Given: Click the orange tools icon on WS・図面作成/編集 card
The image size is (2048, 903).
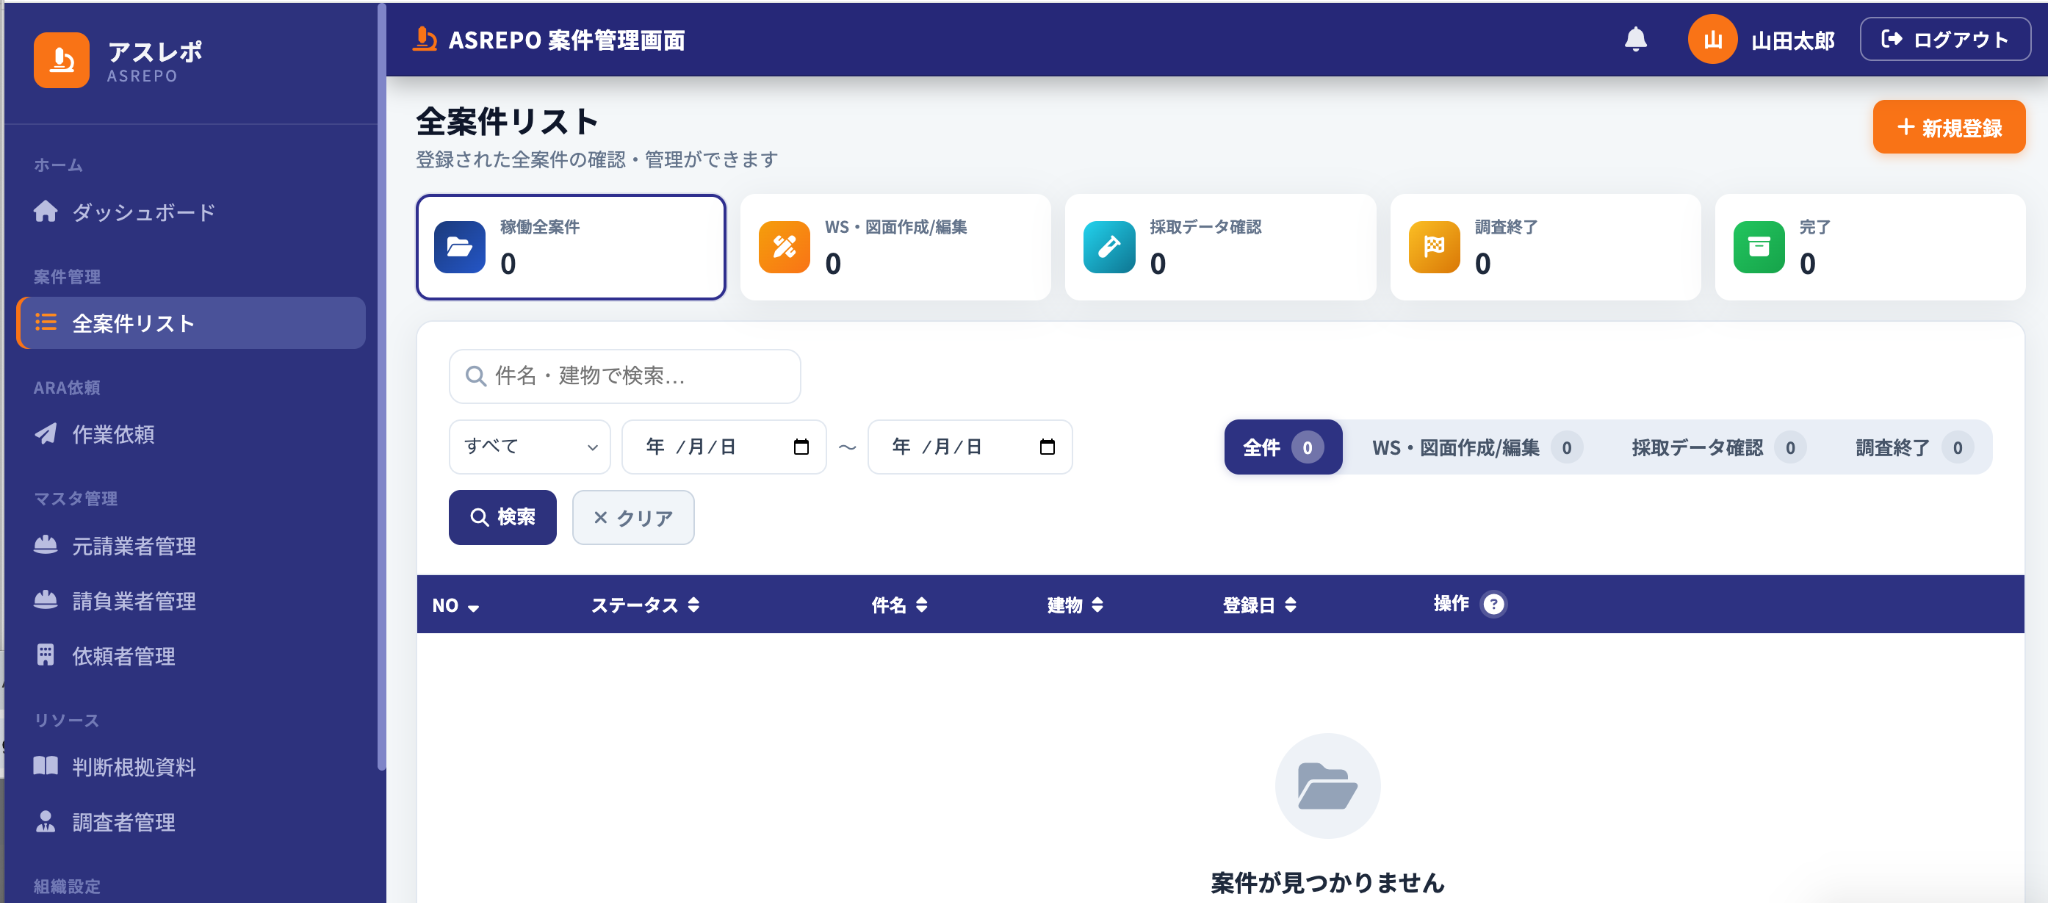Looking at the screenshot, I should click(x=785, y=247).
